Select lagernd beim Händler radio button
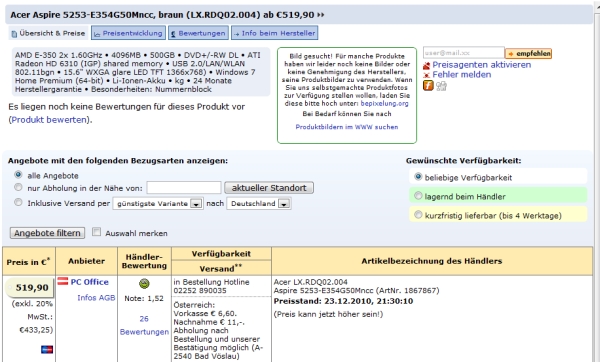The width and height of the screenshot is (600, 362). [418, 196]
